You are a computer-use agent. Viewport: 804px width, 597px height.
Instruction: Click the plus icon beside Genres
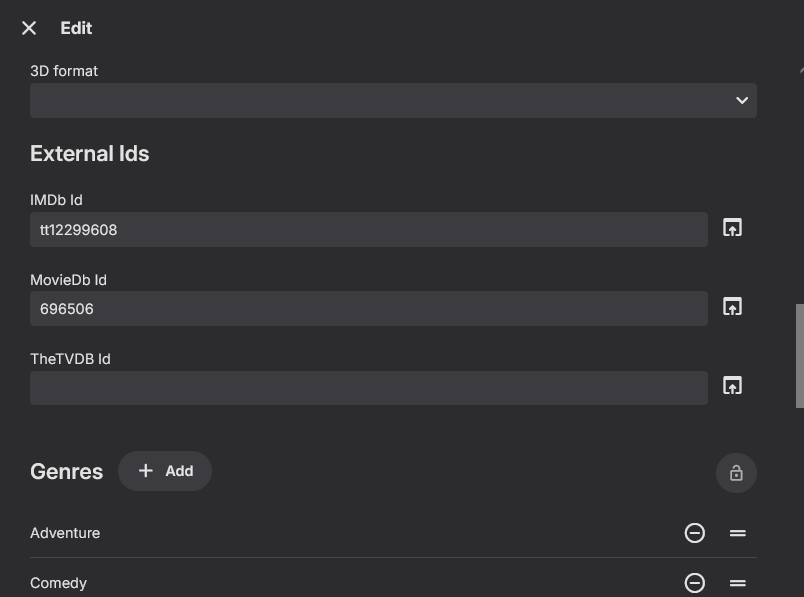coord(146,471)
